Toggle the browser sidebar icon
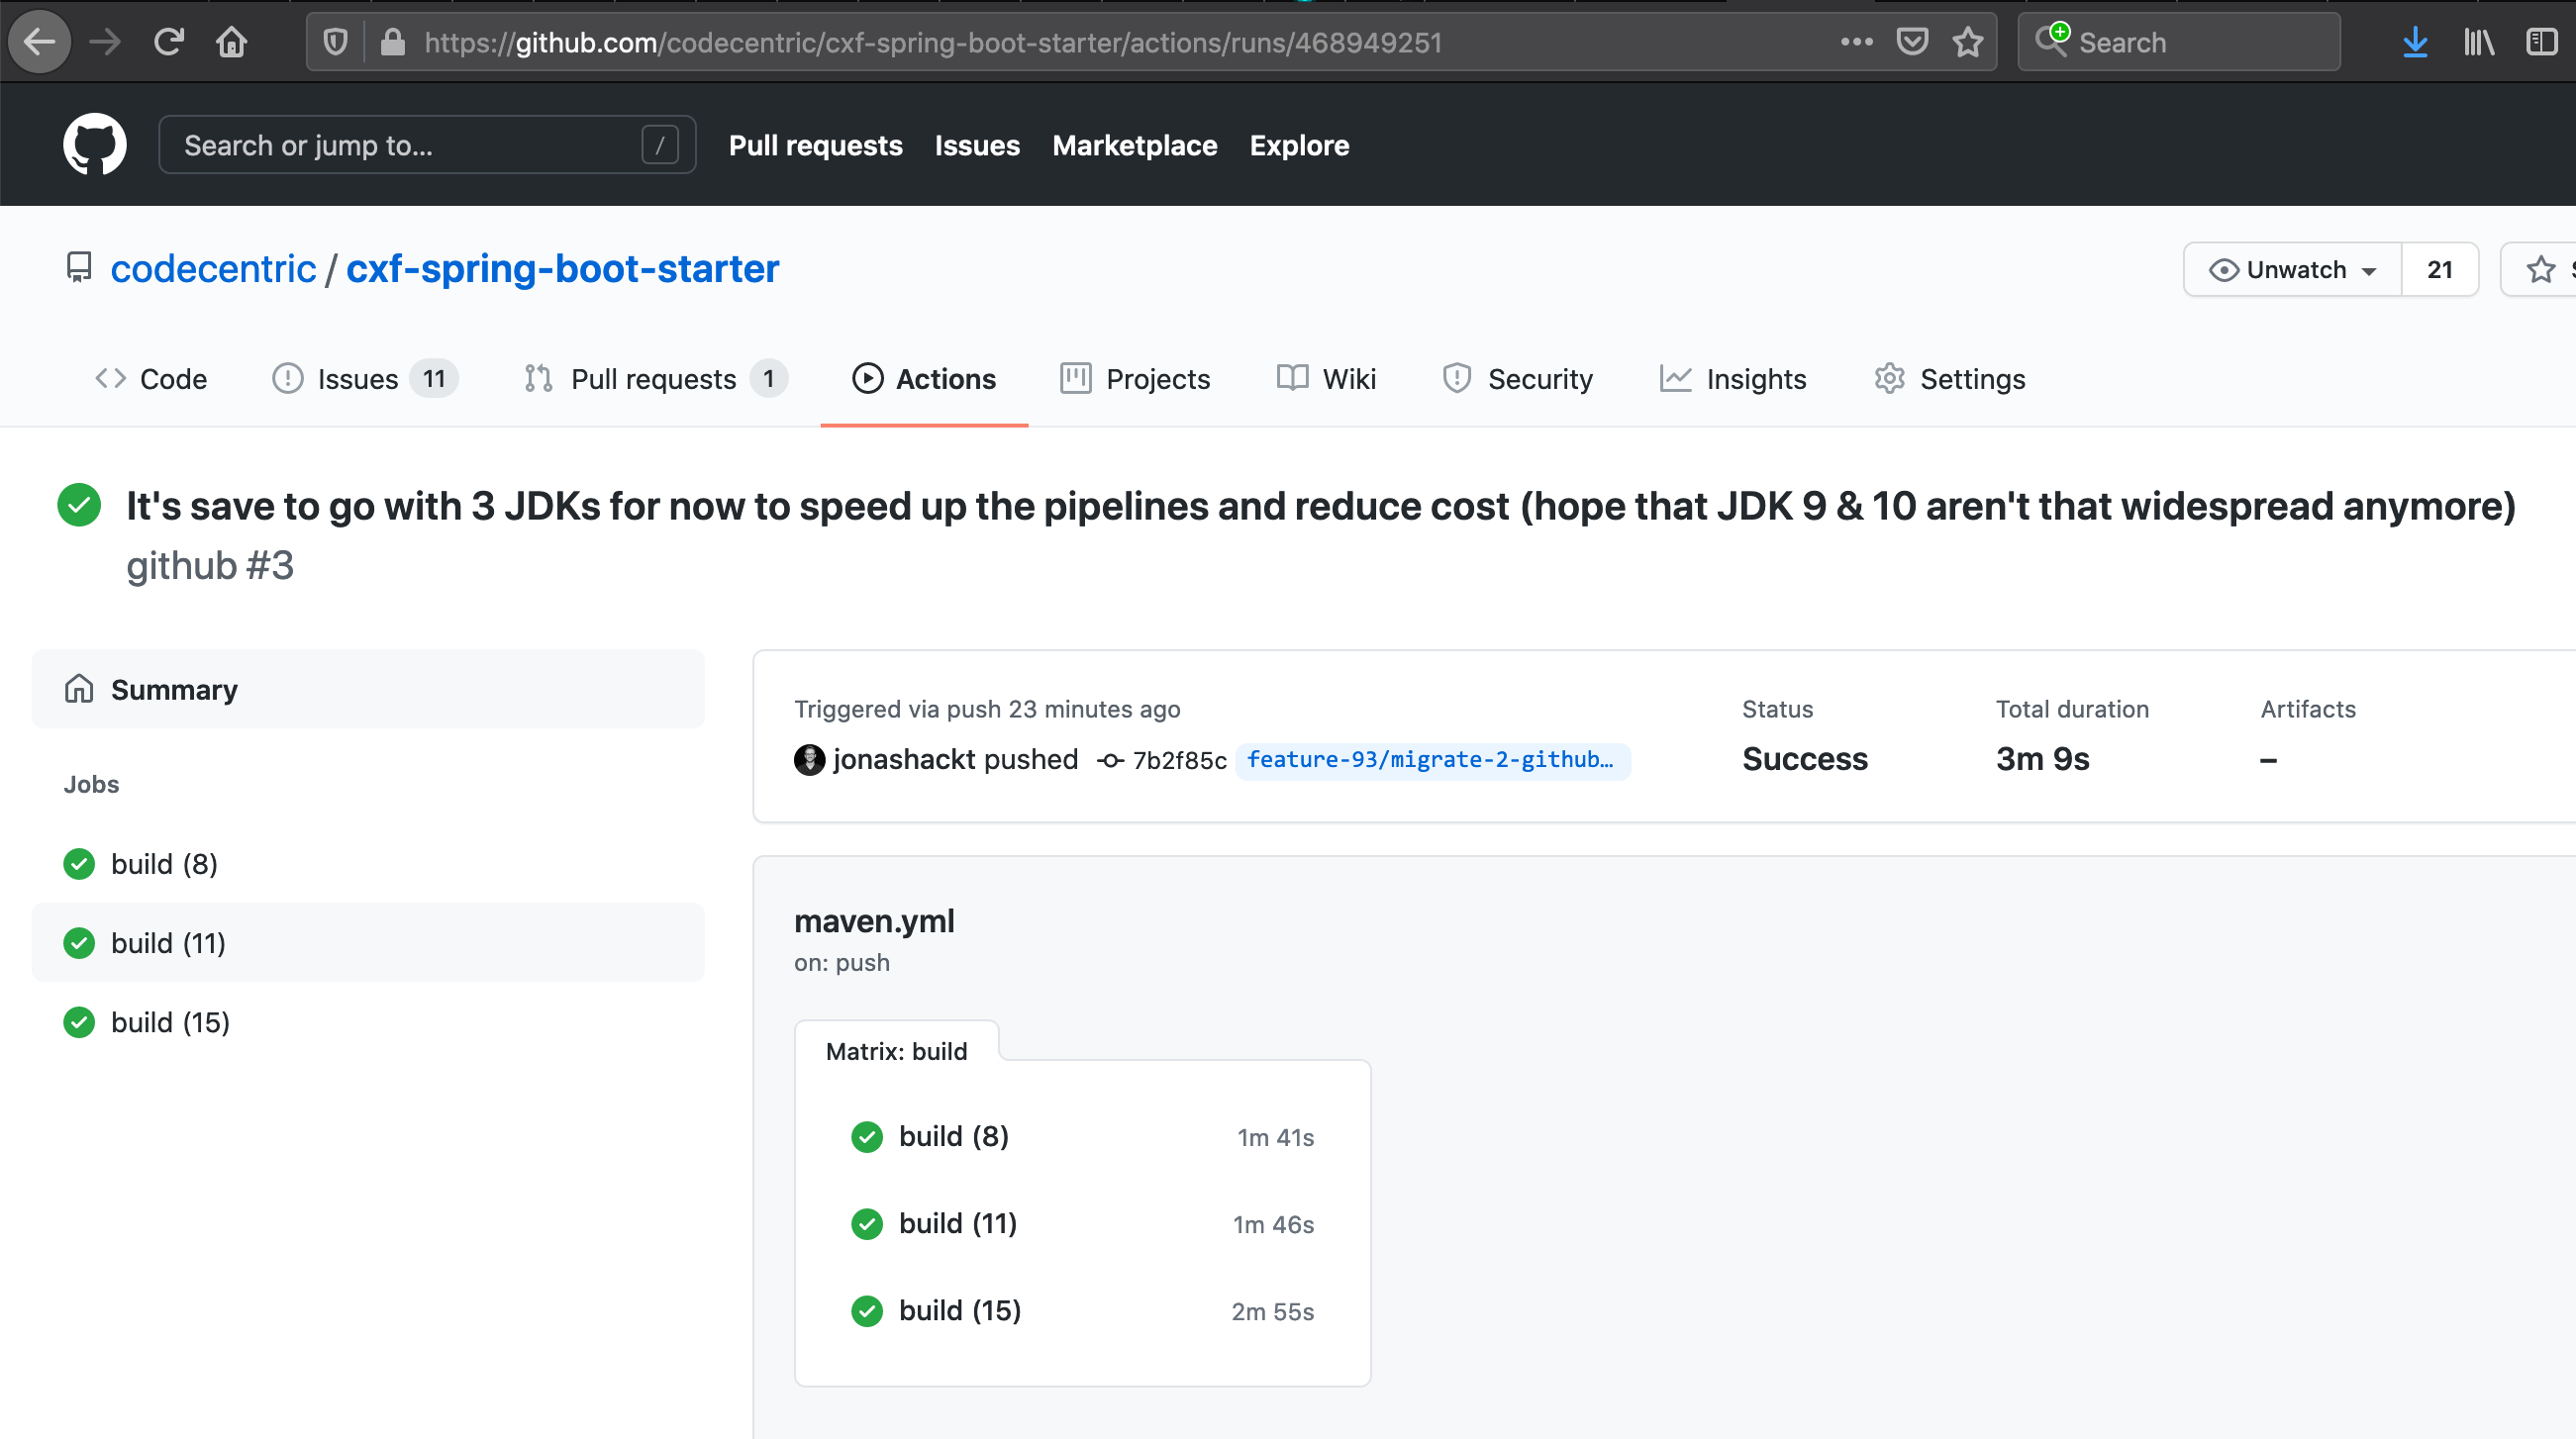This screenshot has width=2576, height=1439. pos(2540,42)
